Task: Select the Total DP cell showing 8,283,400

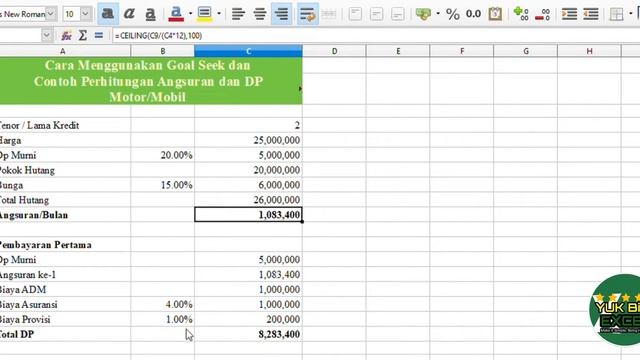Action: click(x=248, y=334)
